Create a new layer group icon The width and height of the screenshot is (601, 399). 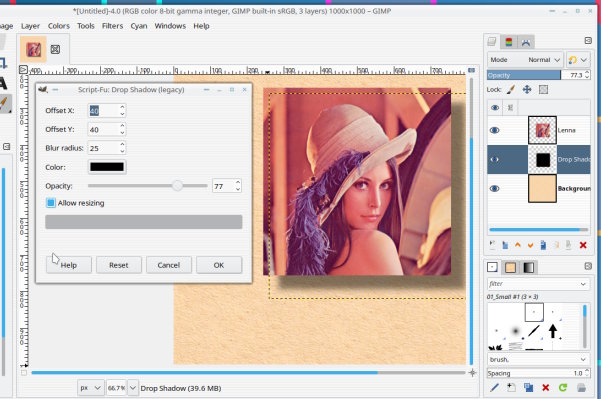point(505,245)
